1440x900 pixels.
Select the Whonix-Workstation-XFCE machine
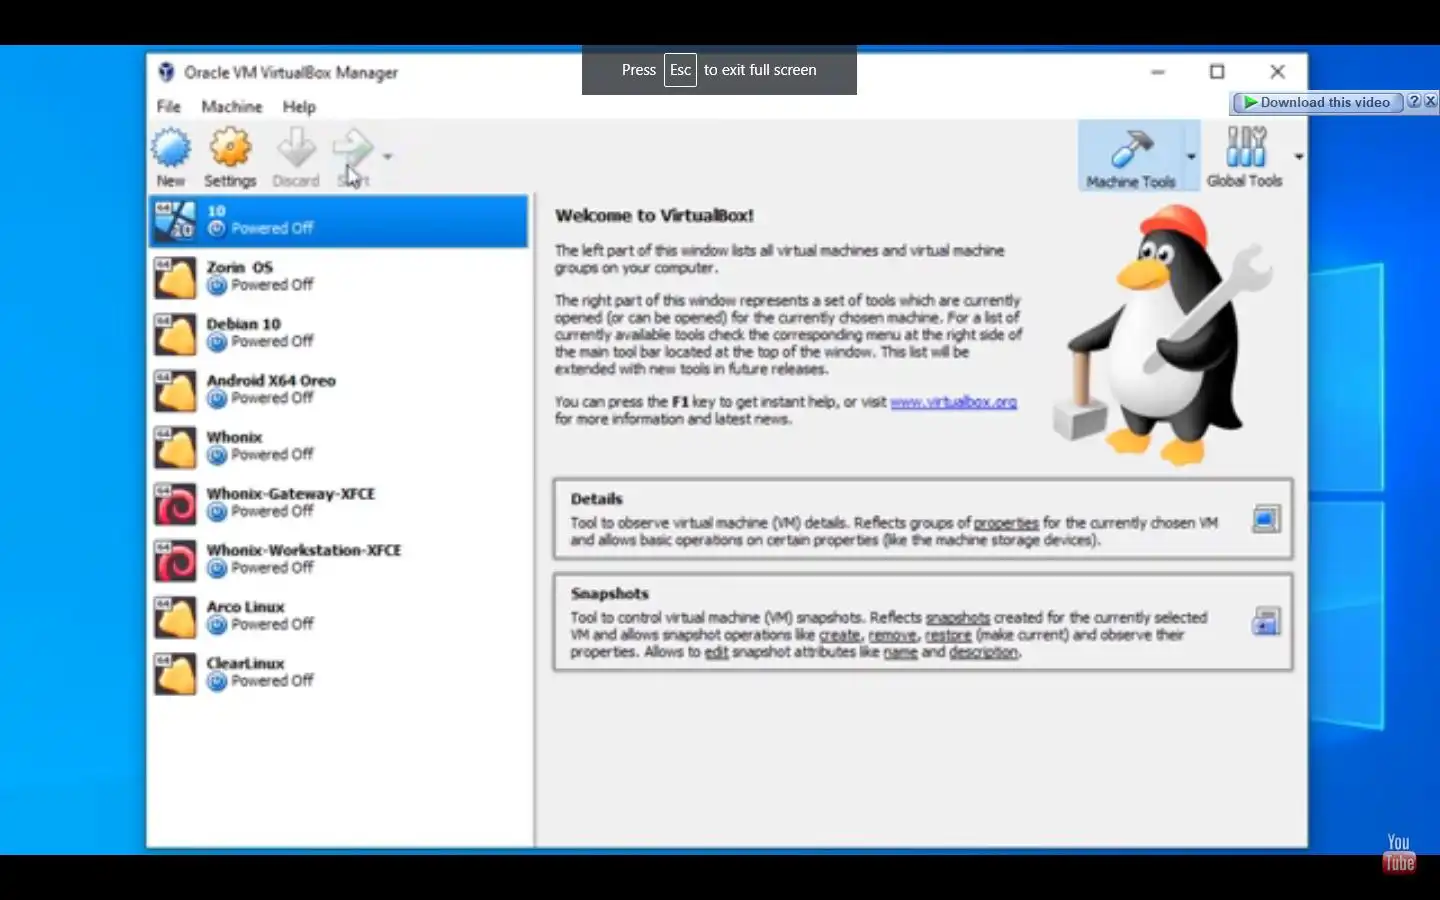pos(339,560)
